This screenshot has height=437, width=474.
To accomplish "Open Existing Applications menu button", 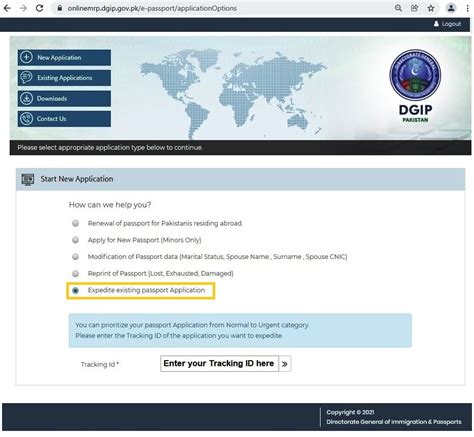I will 64,78.
